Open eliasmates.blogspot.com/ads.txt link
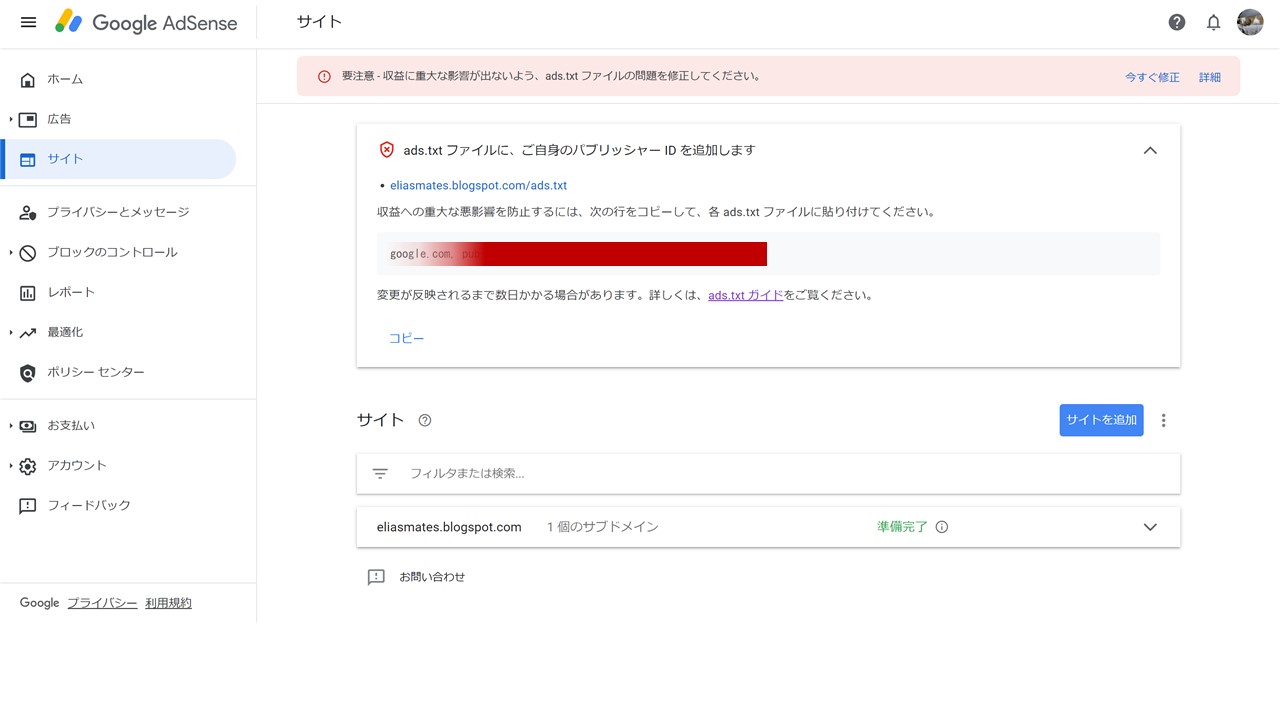This screenshot has width=1280, height=720. [478, 186]
